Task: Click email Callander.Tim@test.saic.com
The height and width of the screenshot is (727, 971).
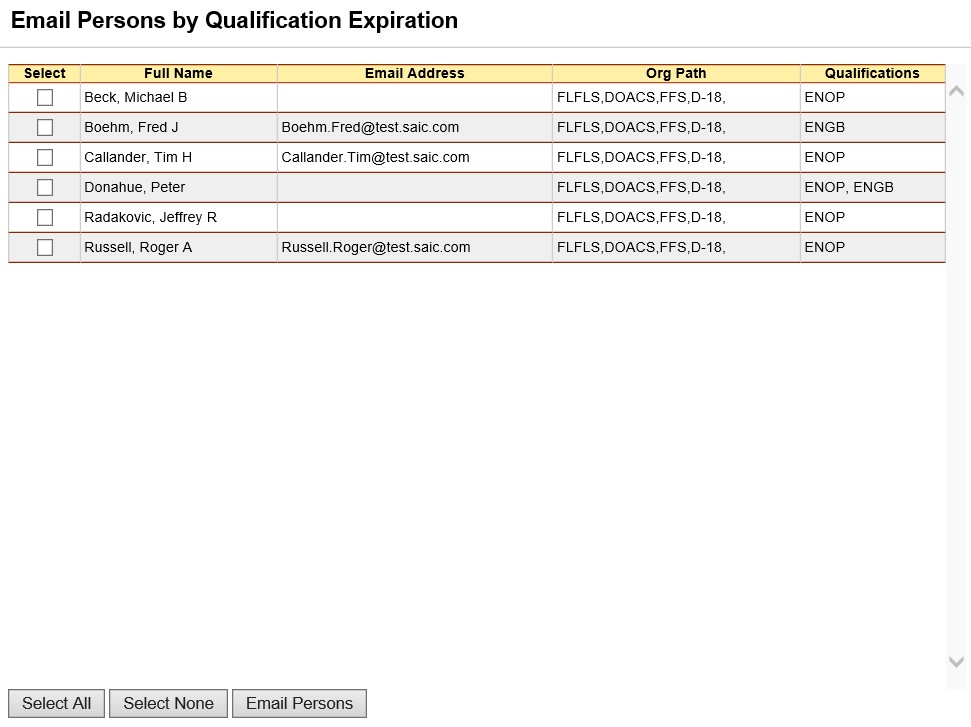Action: [375, 157]
